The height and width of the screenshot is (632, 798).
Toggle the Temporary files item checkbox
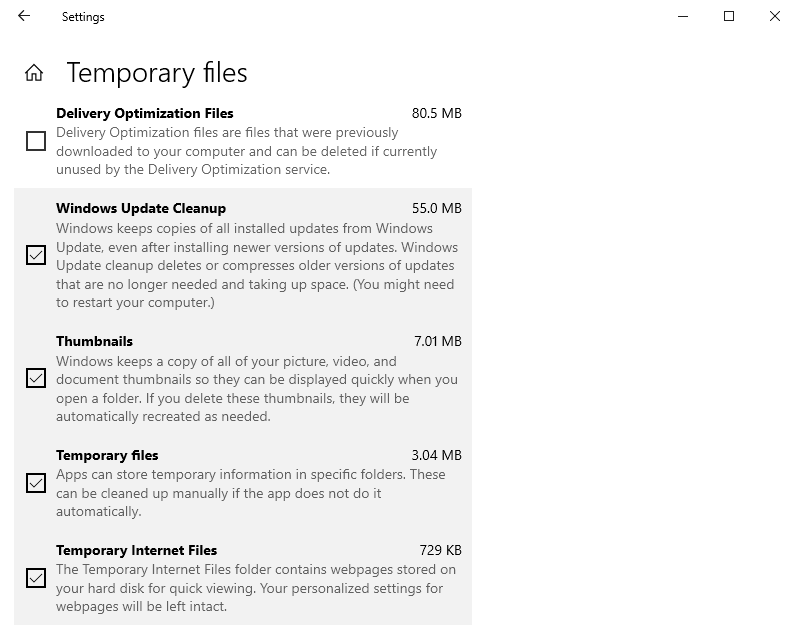[x=36, y=483]
